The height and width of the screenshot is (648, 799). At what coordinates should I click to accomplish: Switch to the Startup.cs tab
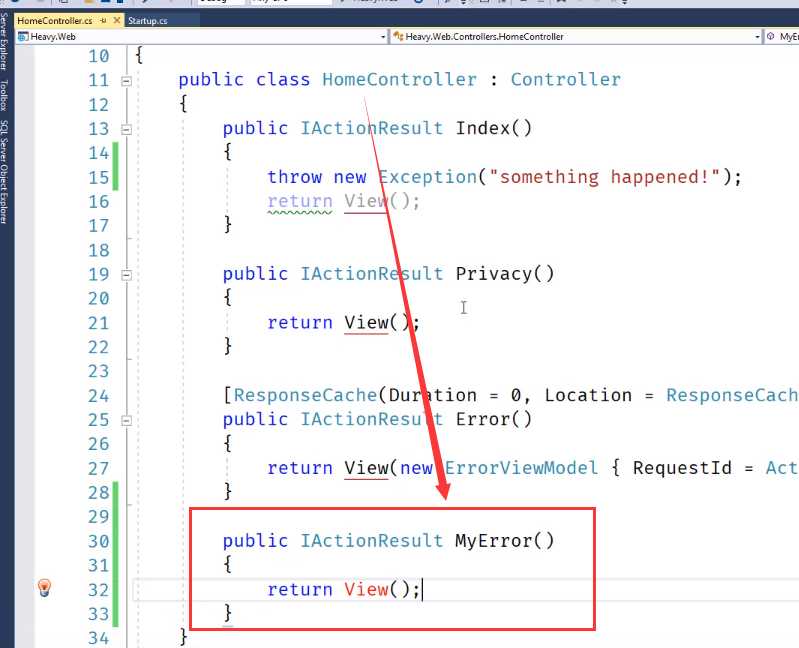coord(147,21)
